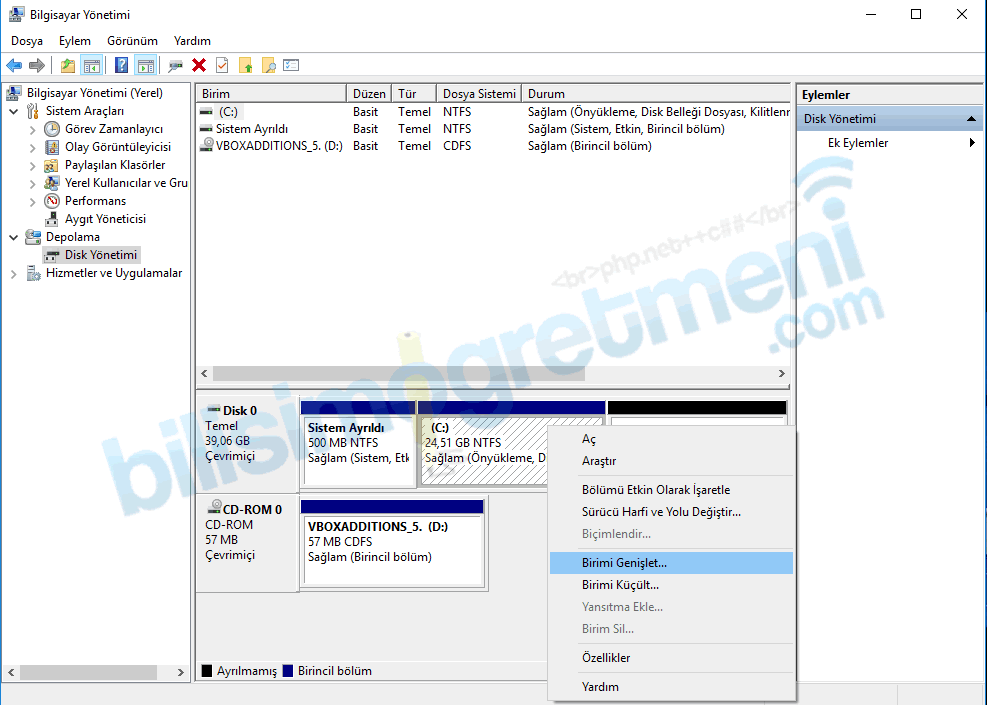Click the Up one level folder icon
This screenshot has height=705, width=987.
67,66
